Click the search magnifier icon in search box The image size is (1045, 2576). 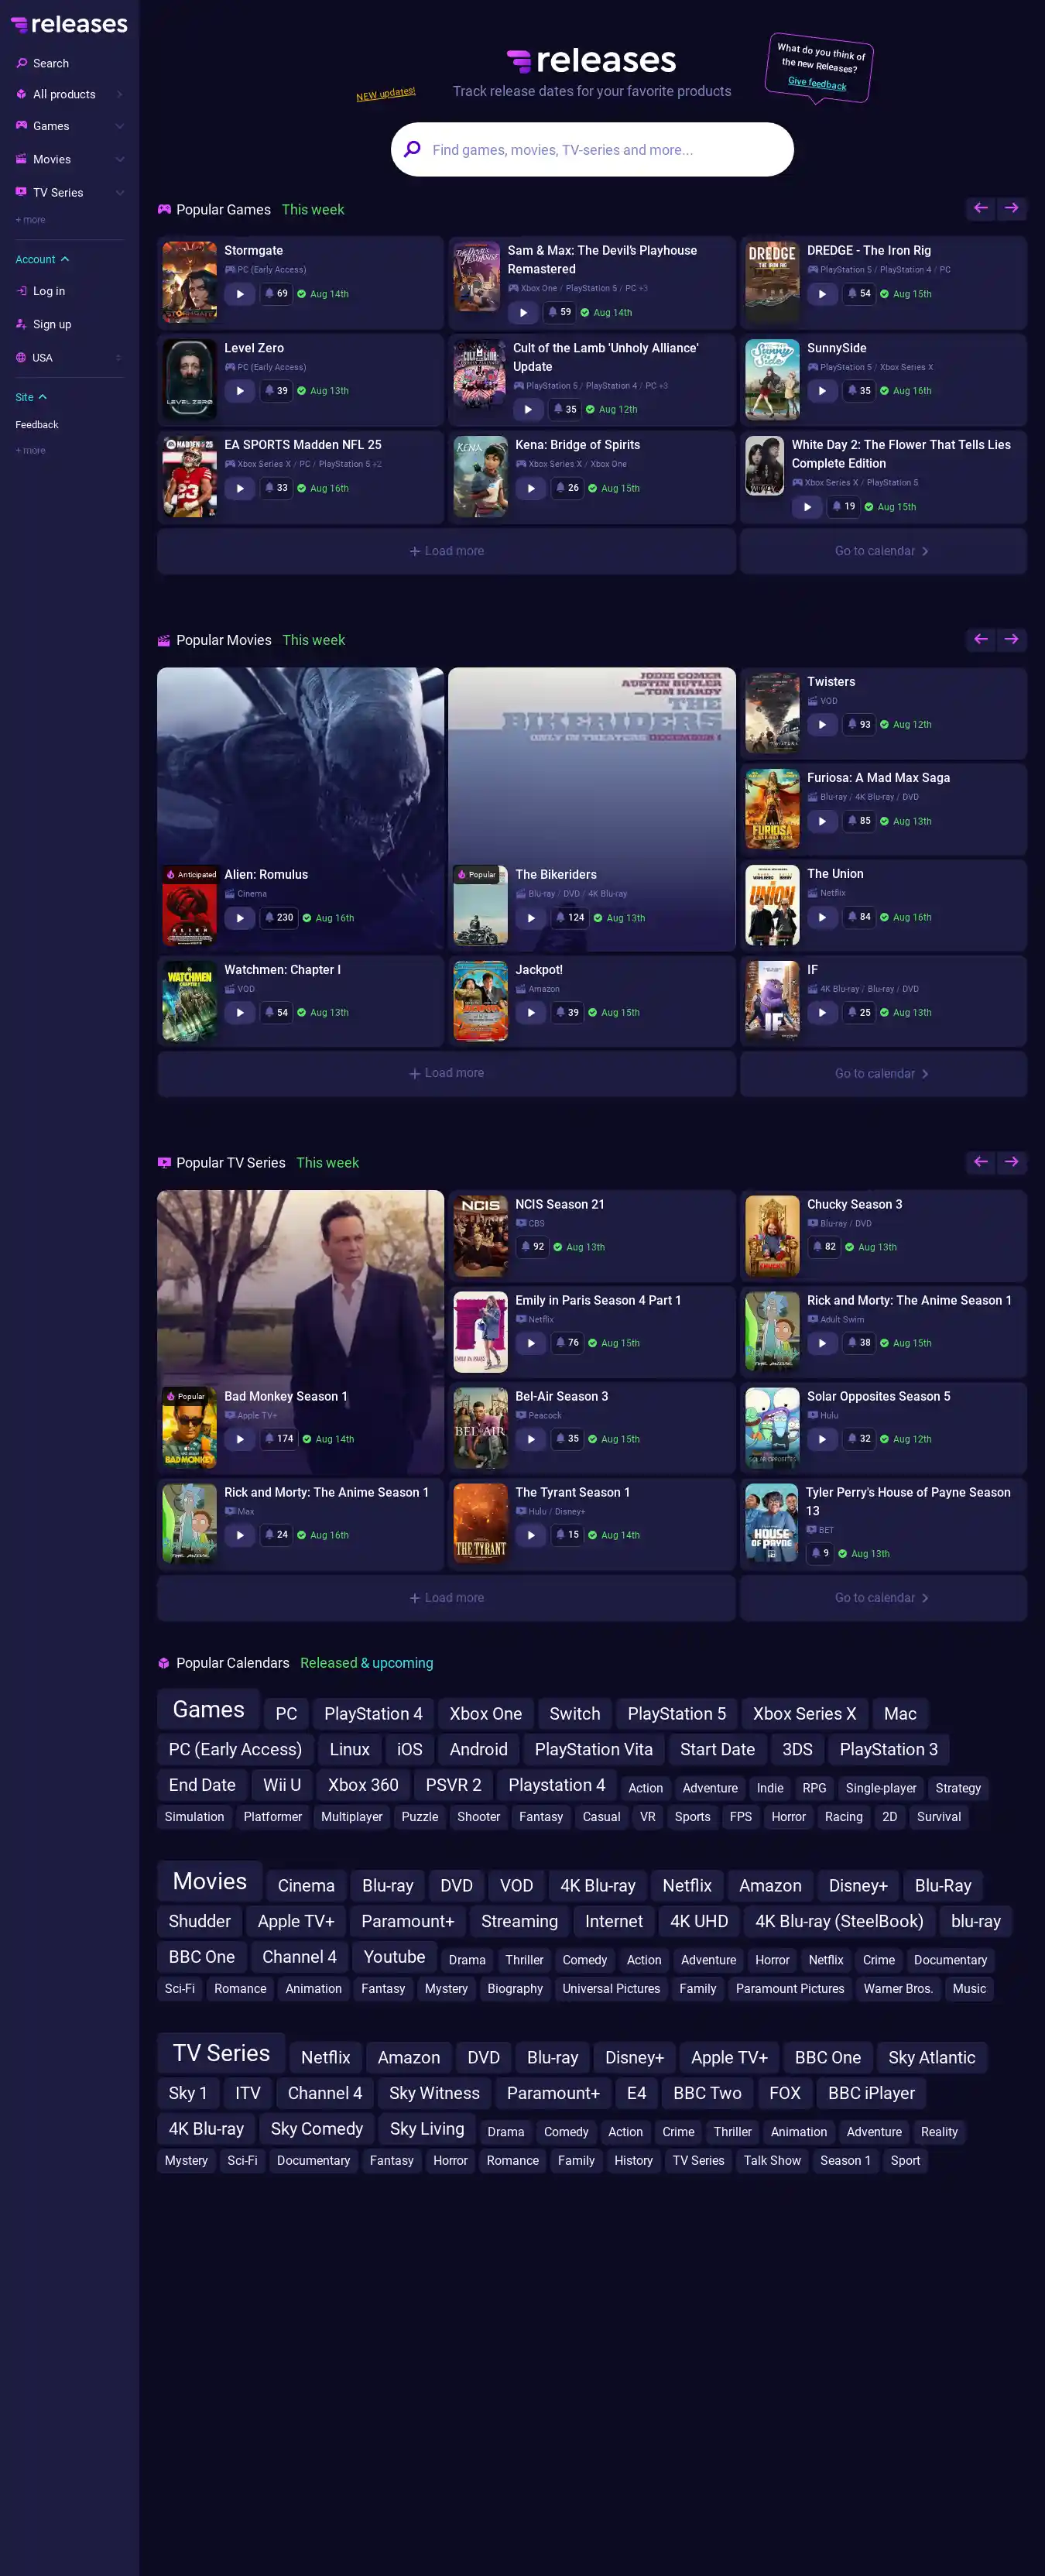[x=412, y=150]
